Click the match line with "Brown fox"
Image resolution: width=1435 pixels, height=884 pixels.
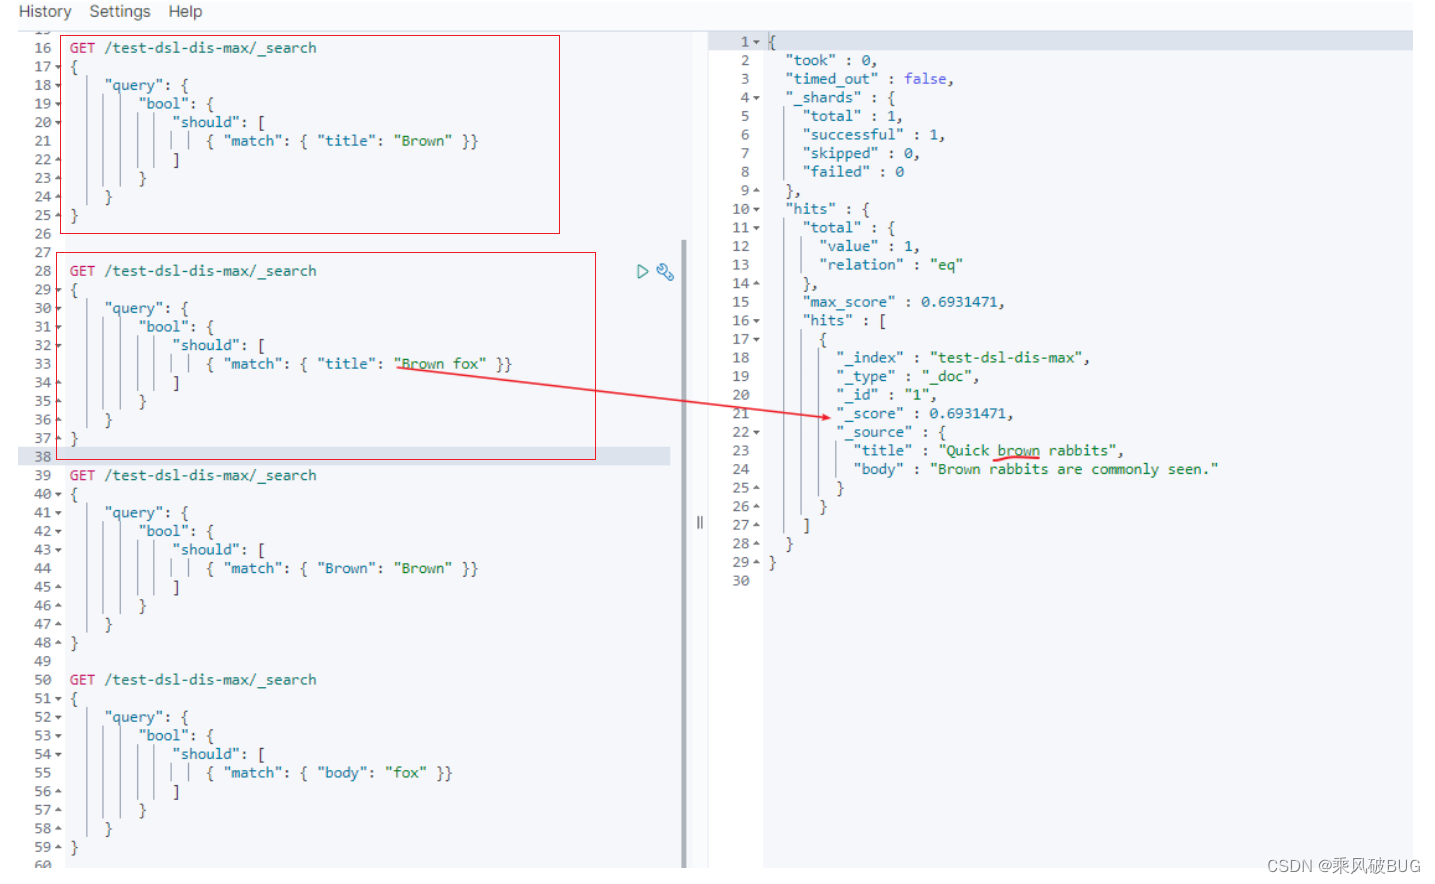click(358, 364)
